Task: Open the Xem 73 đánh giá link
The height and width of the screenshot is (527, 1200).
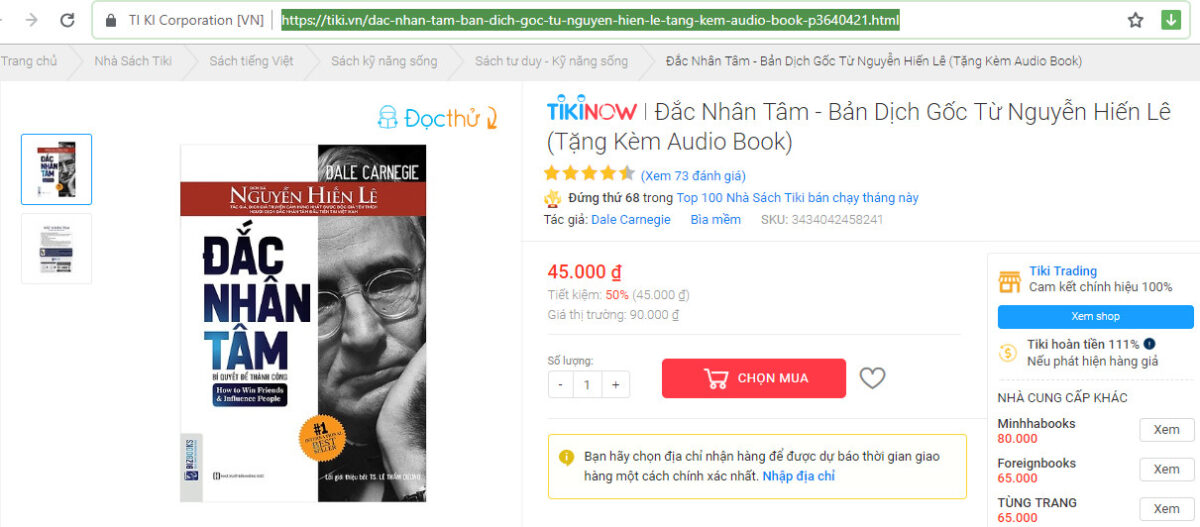Action: [x=693, y=175]
